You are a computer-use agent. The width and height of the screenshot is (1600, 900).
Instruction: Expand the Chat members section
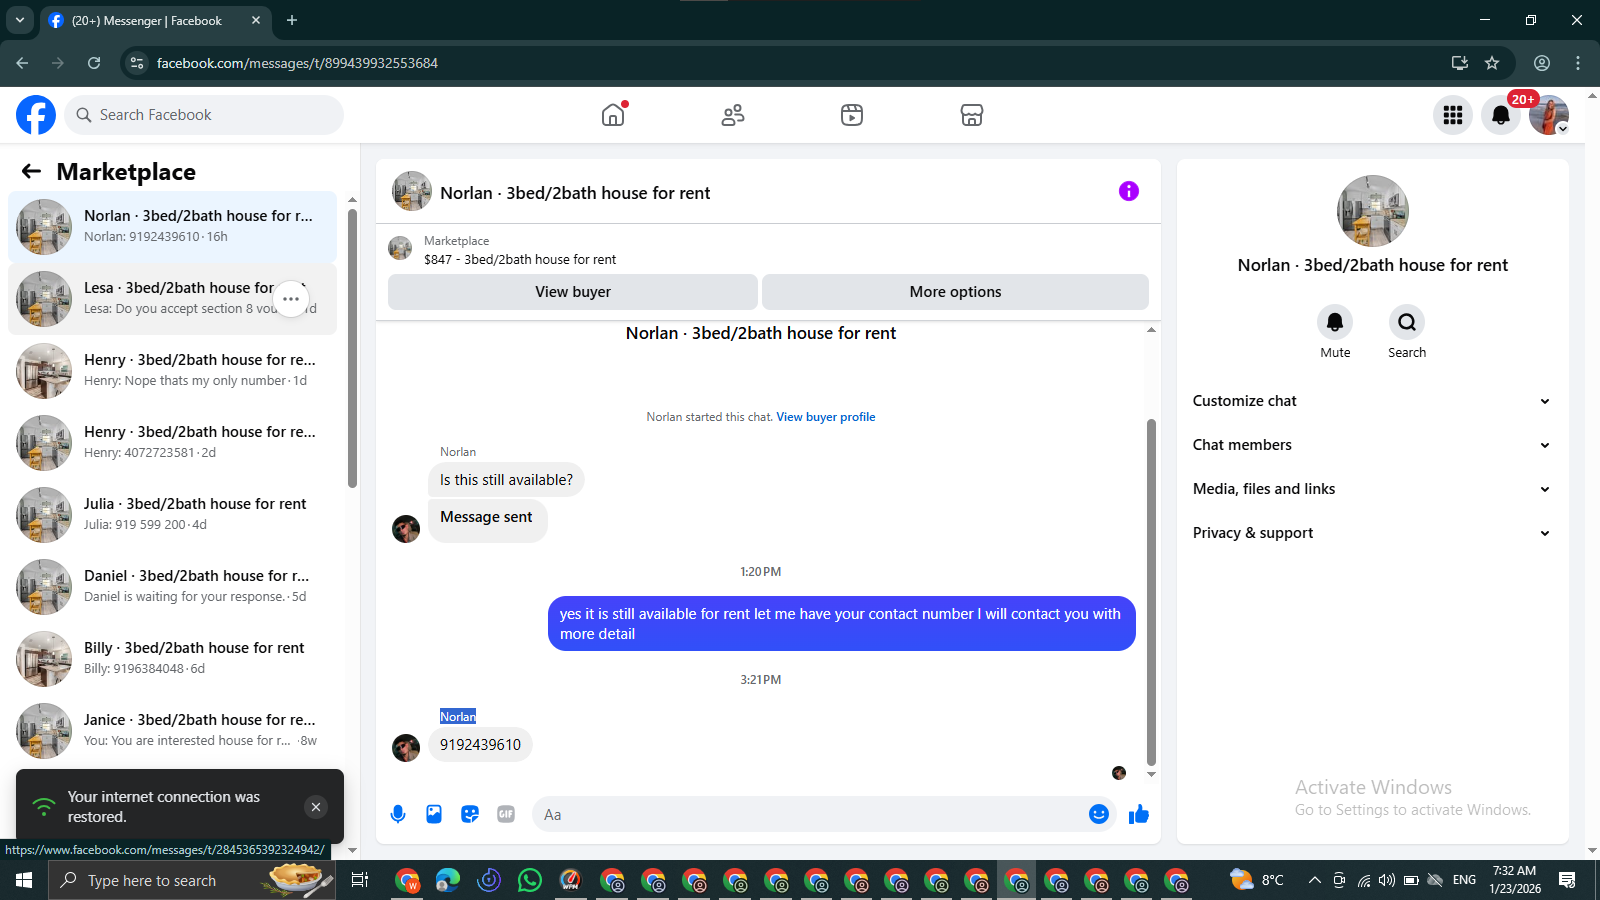tap(1372, 445)
